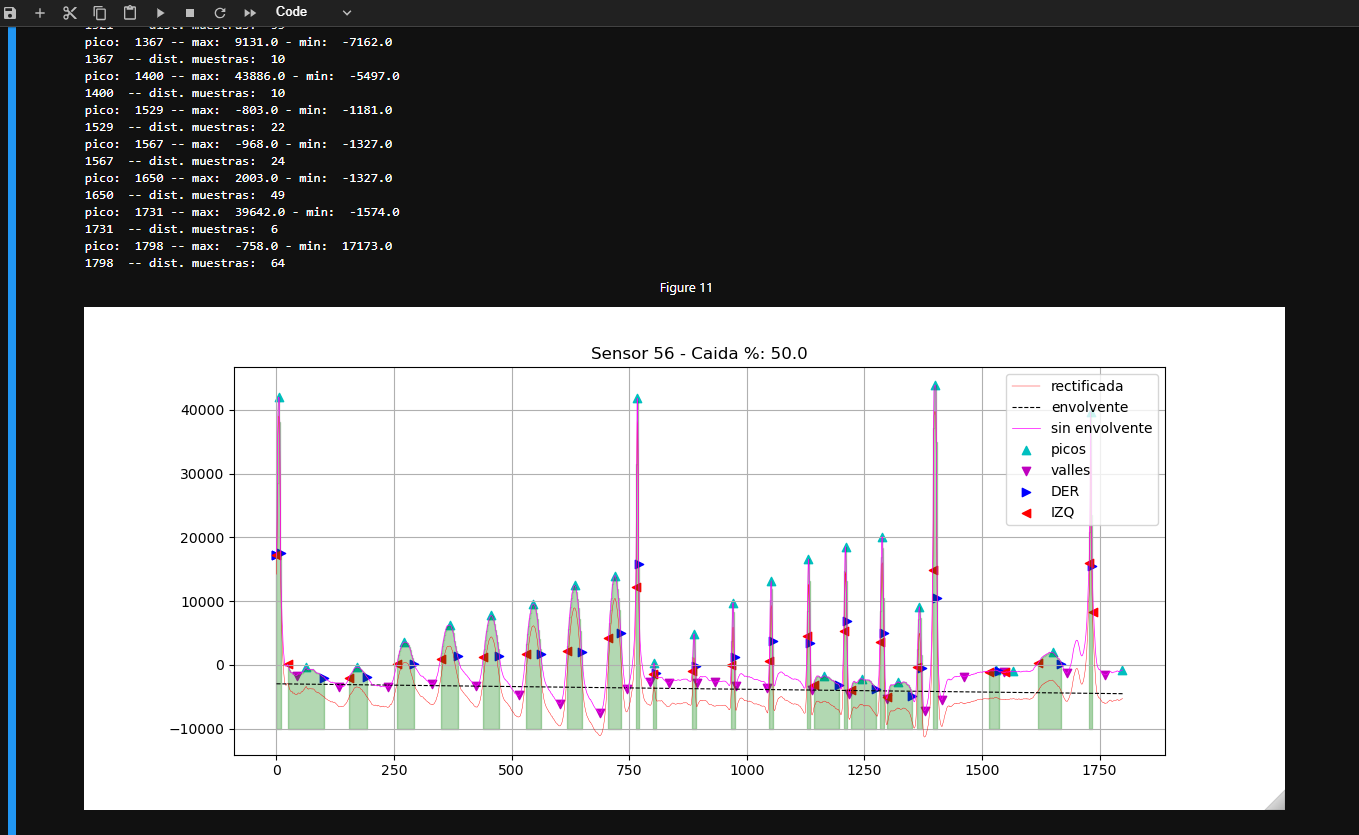Select output line pico: 1731 -- max: 39642.0

(242, 212)
